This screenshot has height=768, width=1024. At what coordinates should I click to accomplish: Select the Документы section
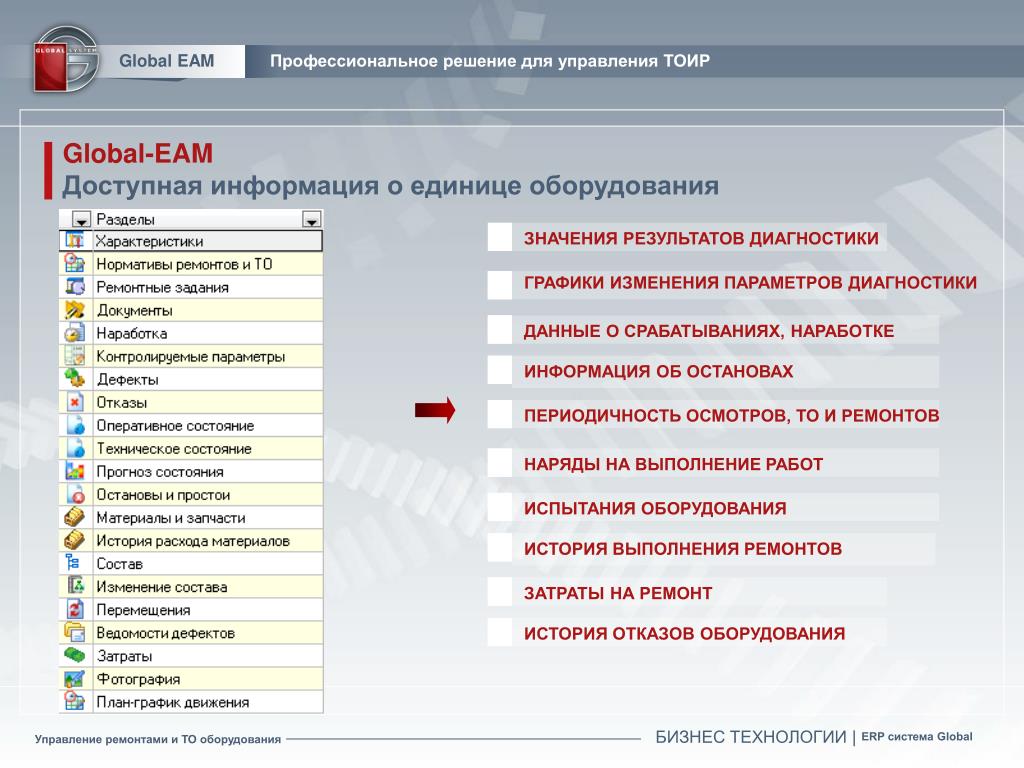pyautogui.click(x=191, y=310)
